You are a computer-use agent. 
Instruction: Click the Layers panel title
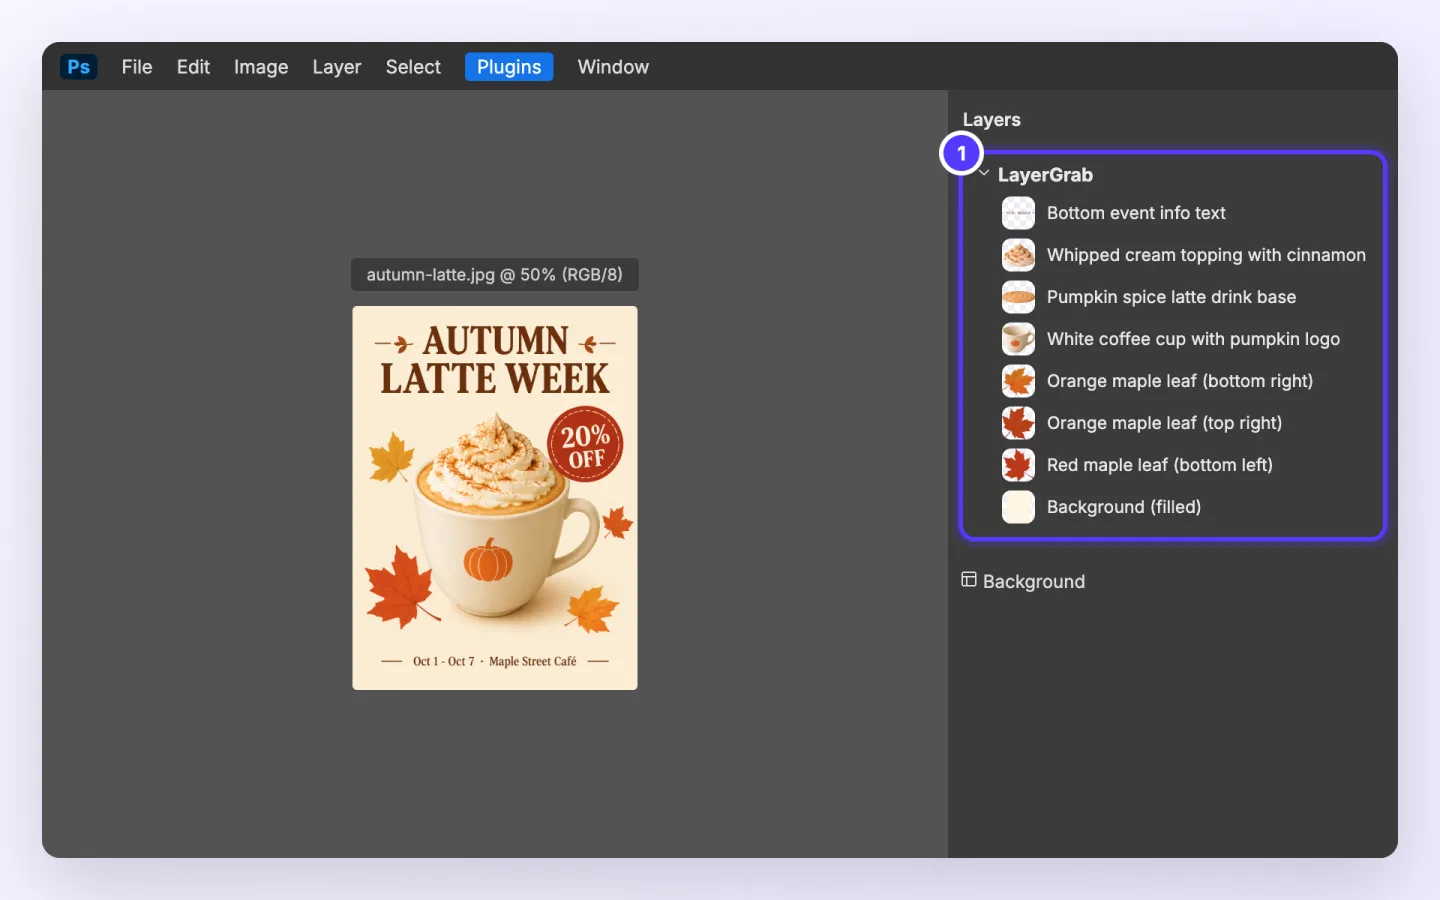(991, 120)
